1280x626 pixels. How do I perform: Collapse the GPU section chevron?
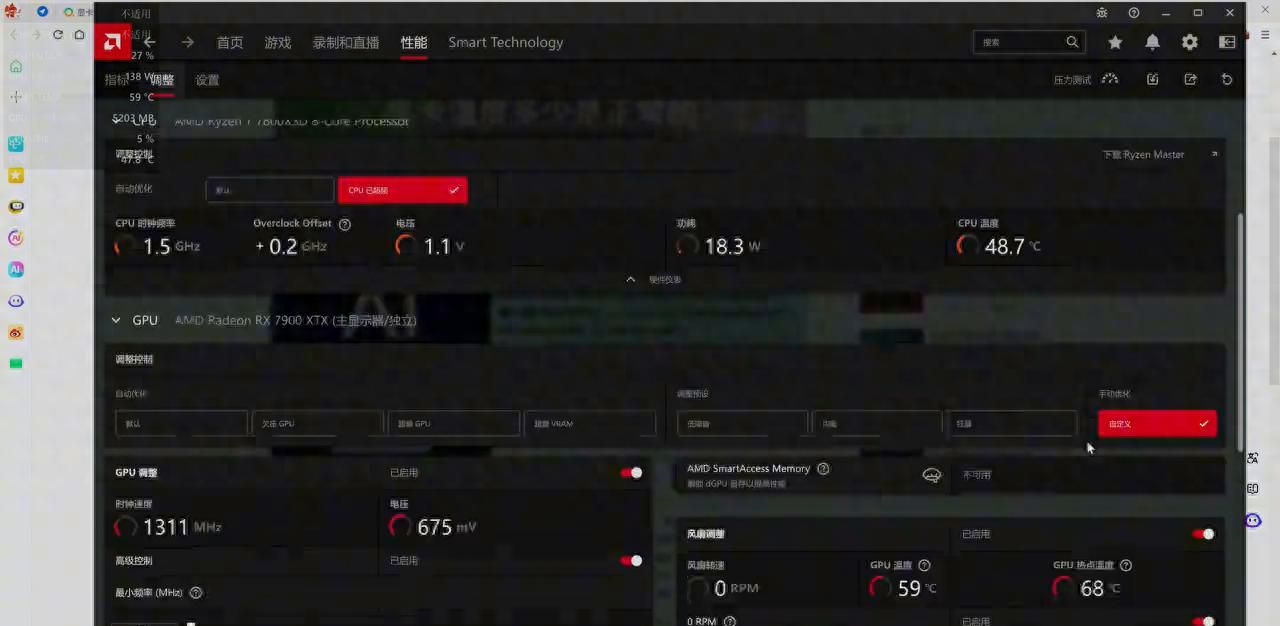[x=116, y=320]
